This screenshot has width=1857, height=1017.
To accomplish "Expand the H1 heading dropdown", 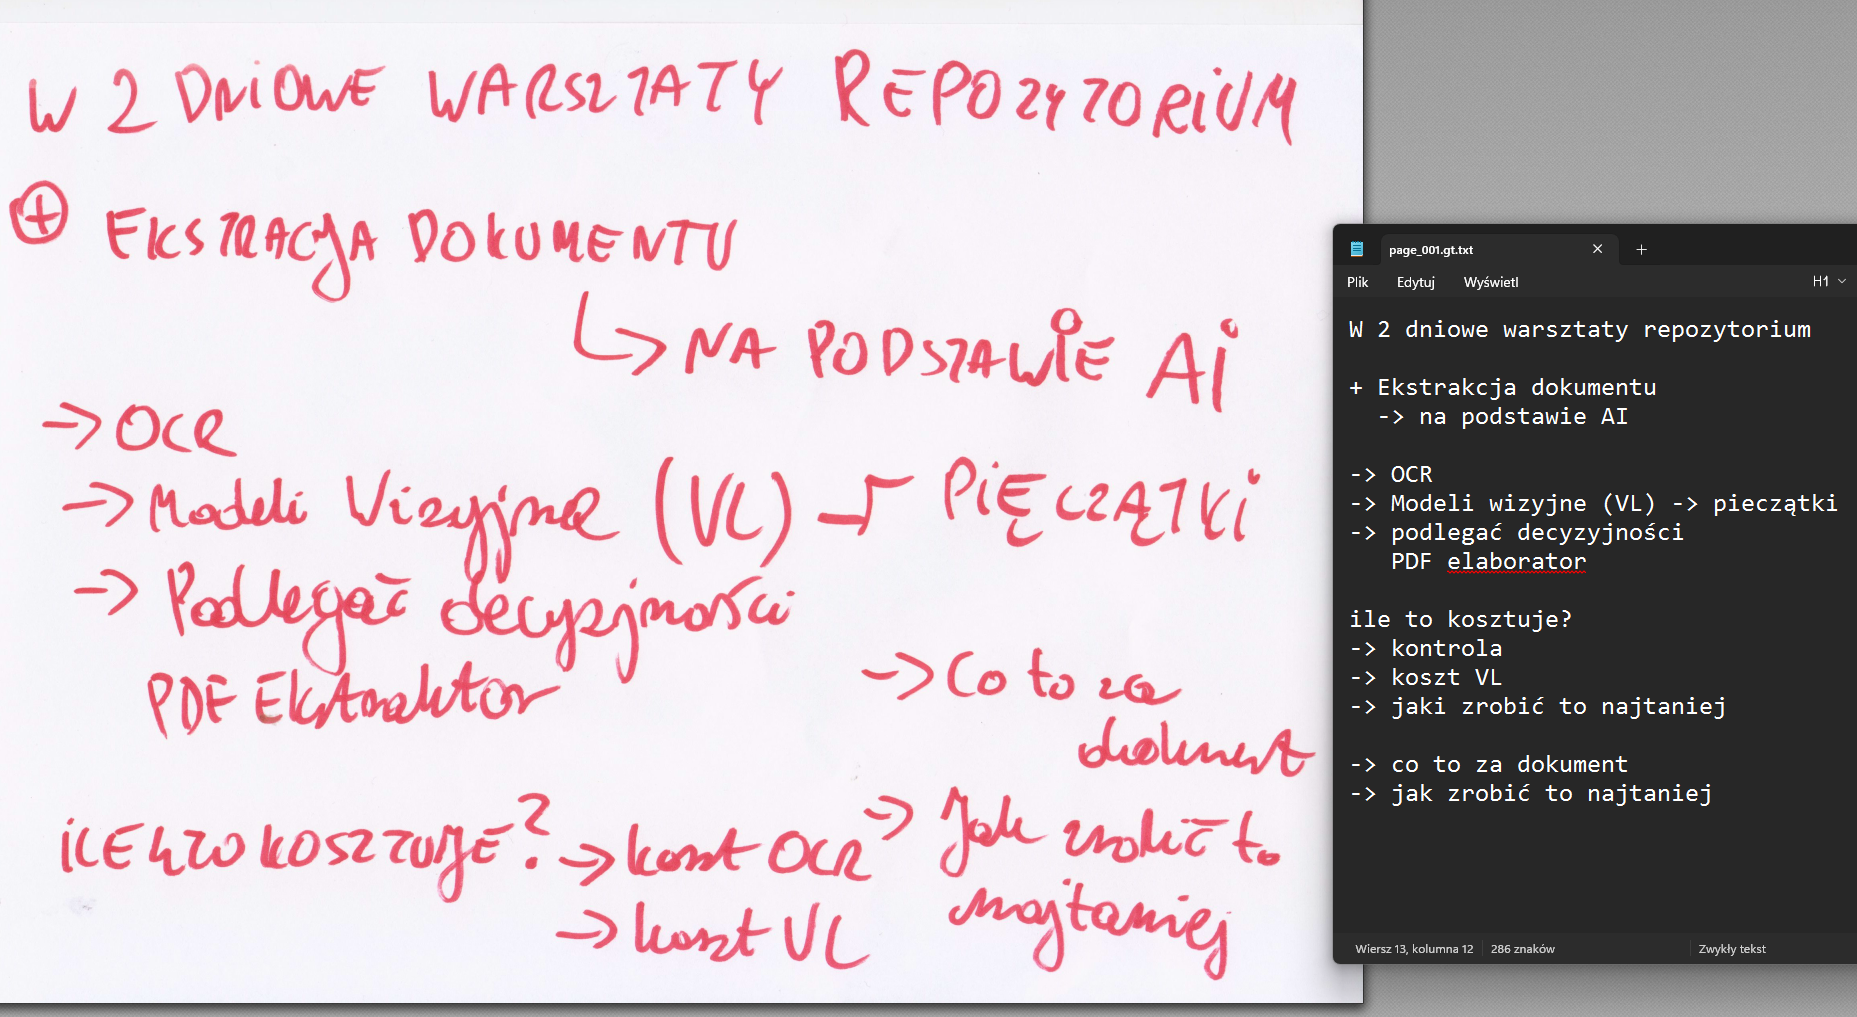I will pos(1829,282).
